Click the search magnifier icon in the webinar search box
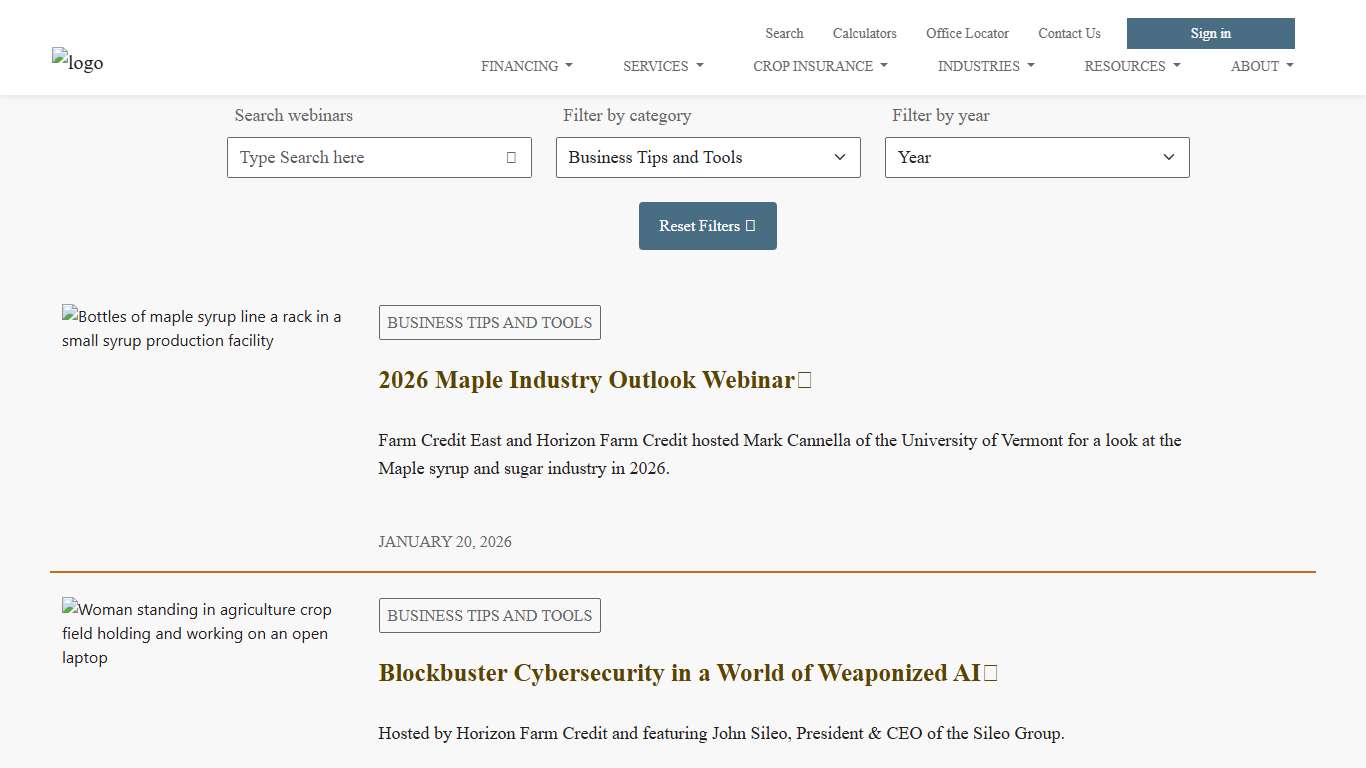1366x768 pixels. point(510,157)
